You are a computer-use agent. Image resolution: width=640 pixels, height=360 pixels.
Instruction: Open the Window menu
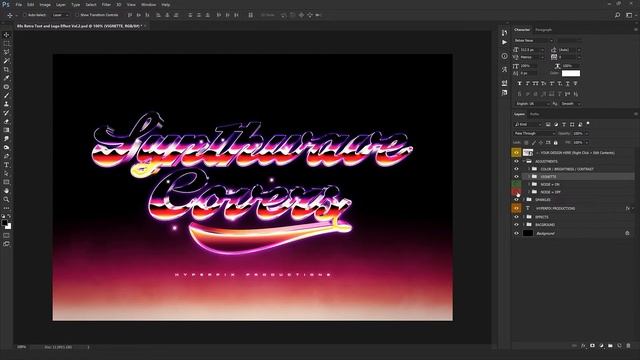148,4
